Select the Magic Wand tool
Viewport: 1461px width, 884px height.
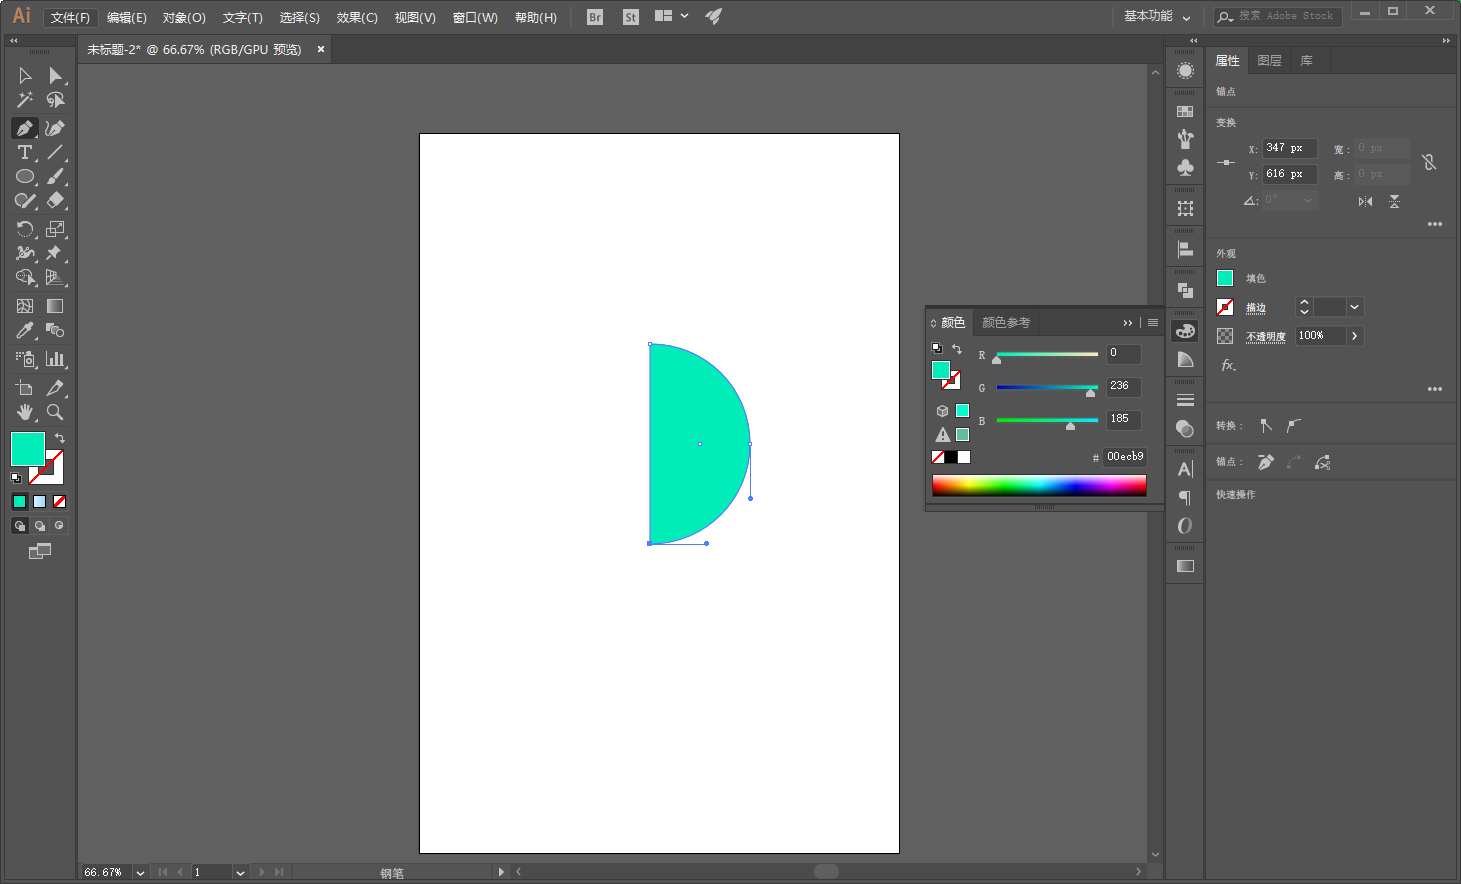point(25,100)
